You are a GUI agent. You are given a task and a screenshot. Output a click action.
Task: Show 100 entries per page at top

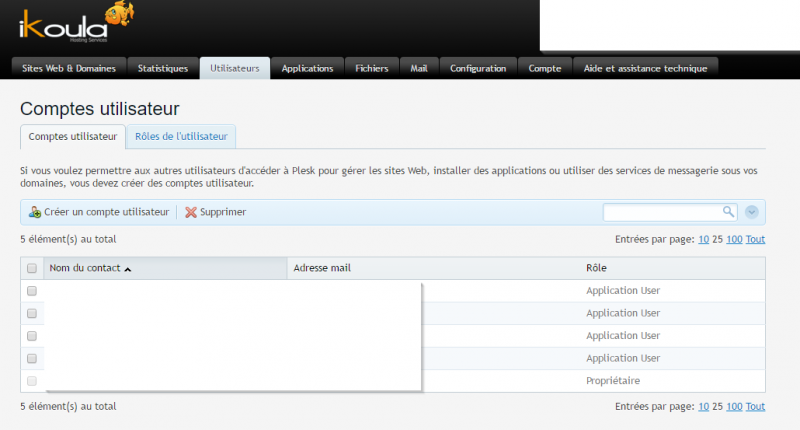click(734, 239)
